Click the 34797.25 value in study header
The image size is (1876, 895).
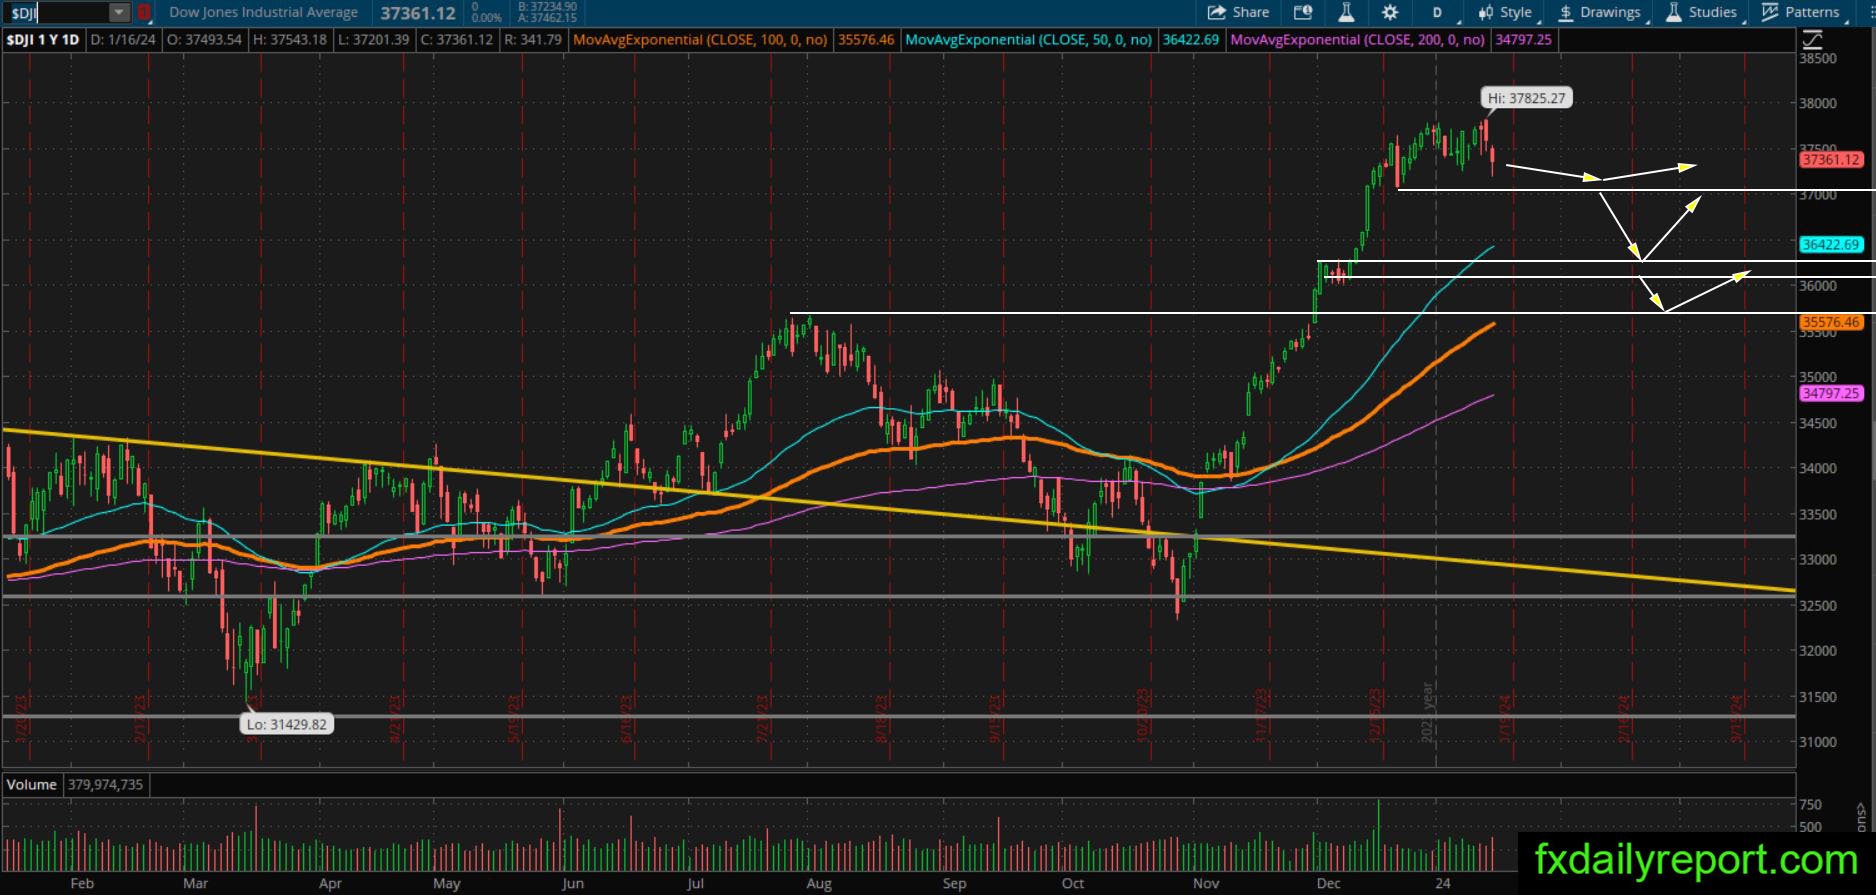click(1523, 40)
